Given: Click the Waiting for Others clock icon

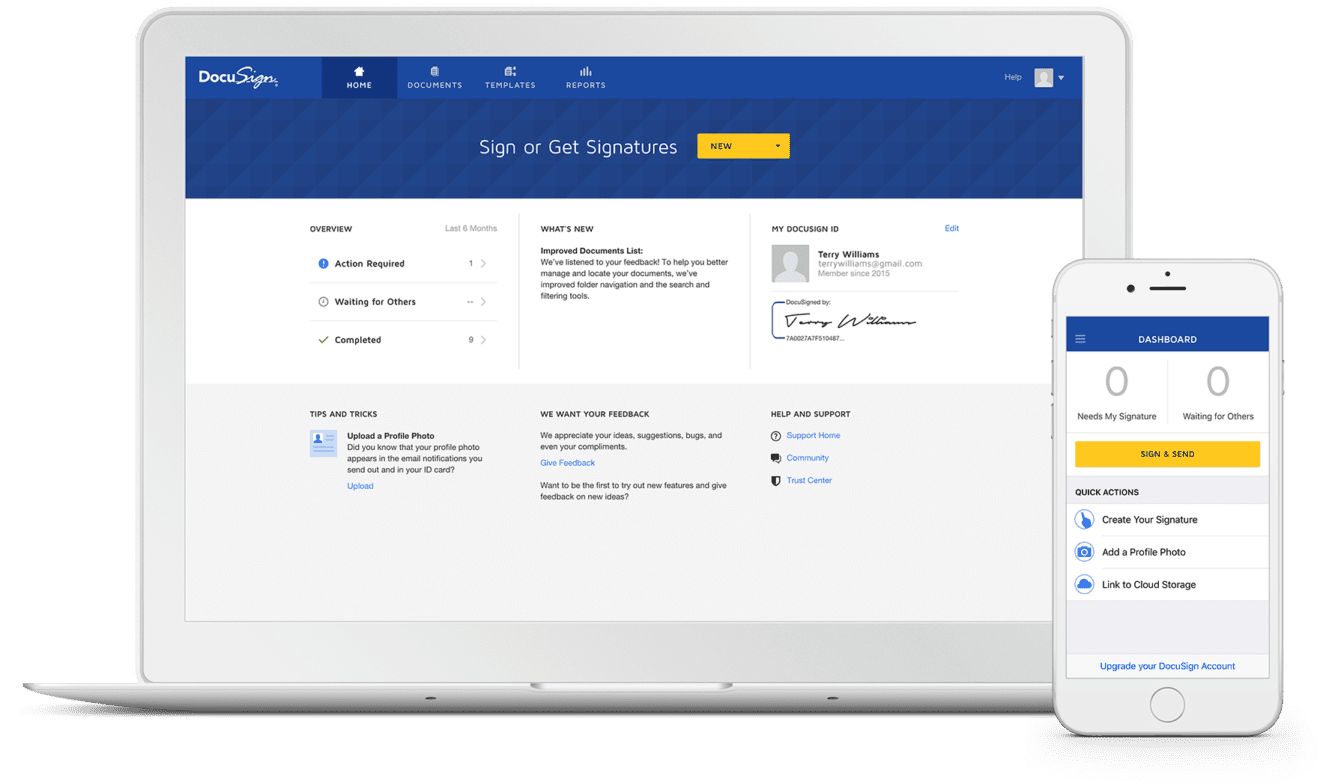Looking at the screenshot, I should pos(323,302).
